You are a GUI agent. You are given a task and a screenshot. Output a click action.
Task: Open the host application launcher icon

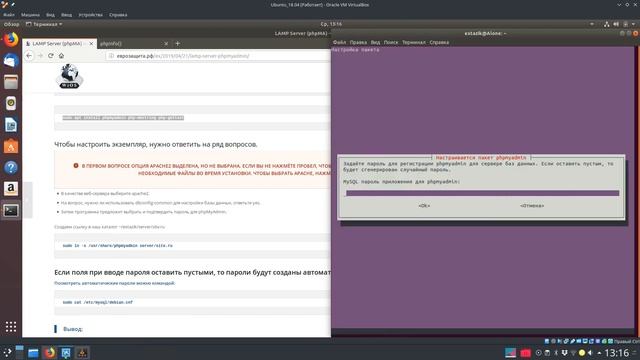pyautogui.click(x=7, y=353)
